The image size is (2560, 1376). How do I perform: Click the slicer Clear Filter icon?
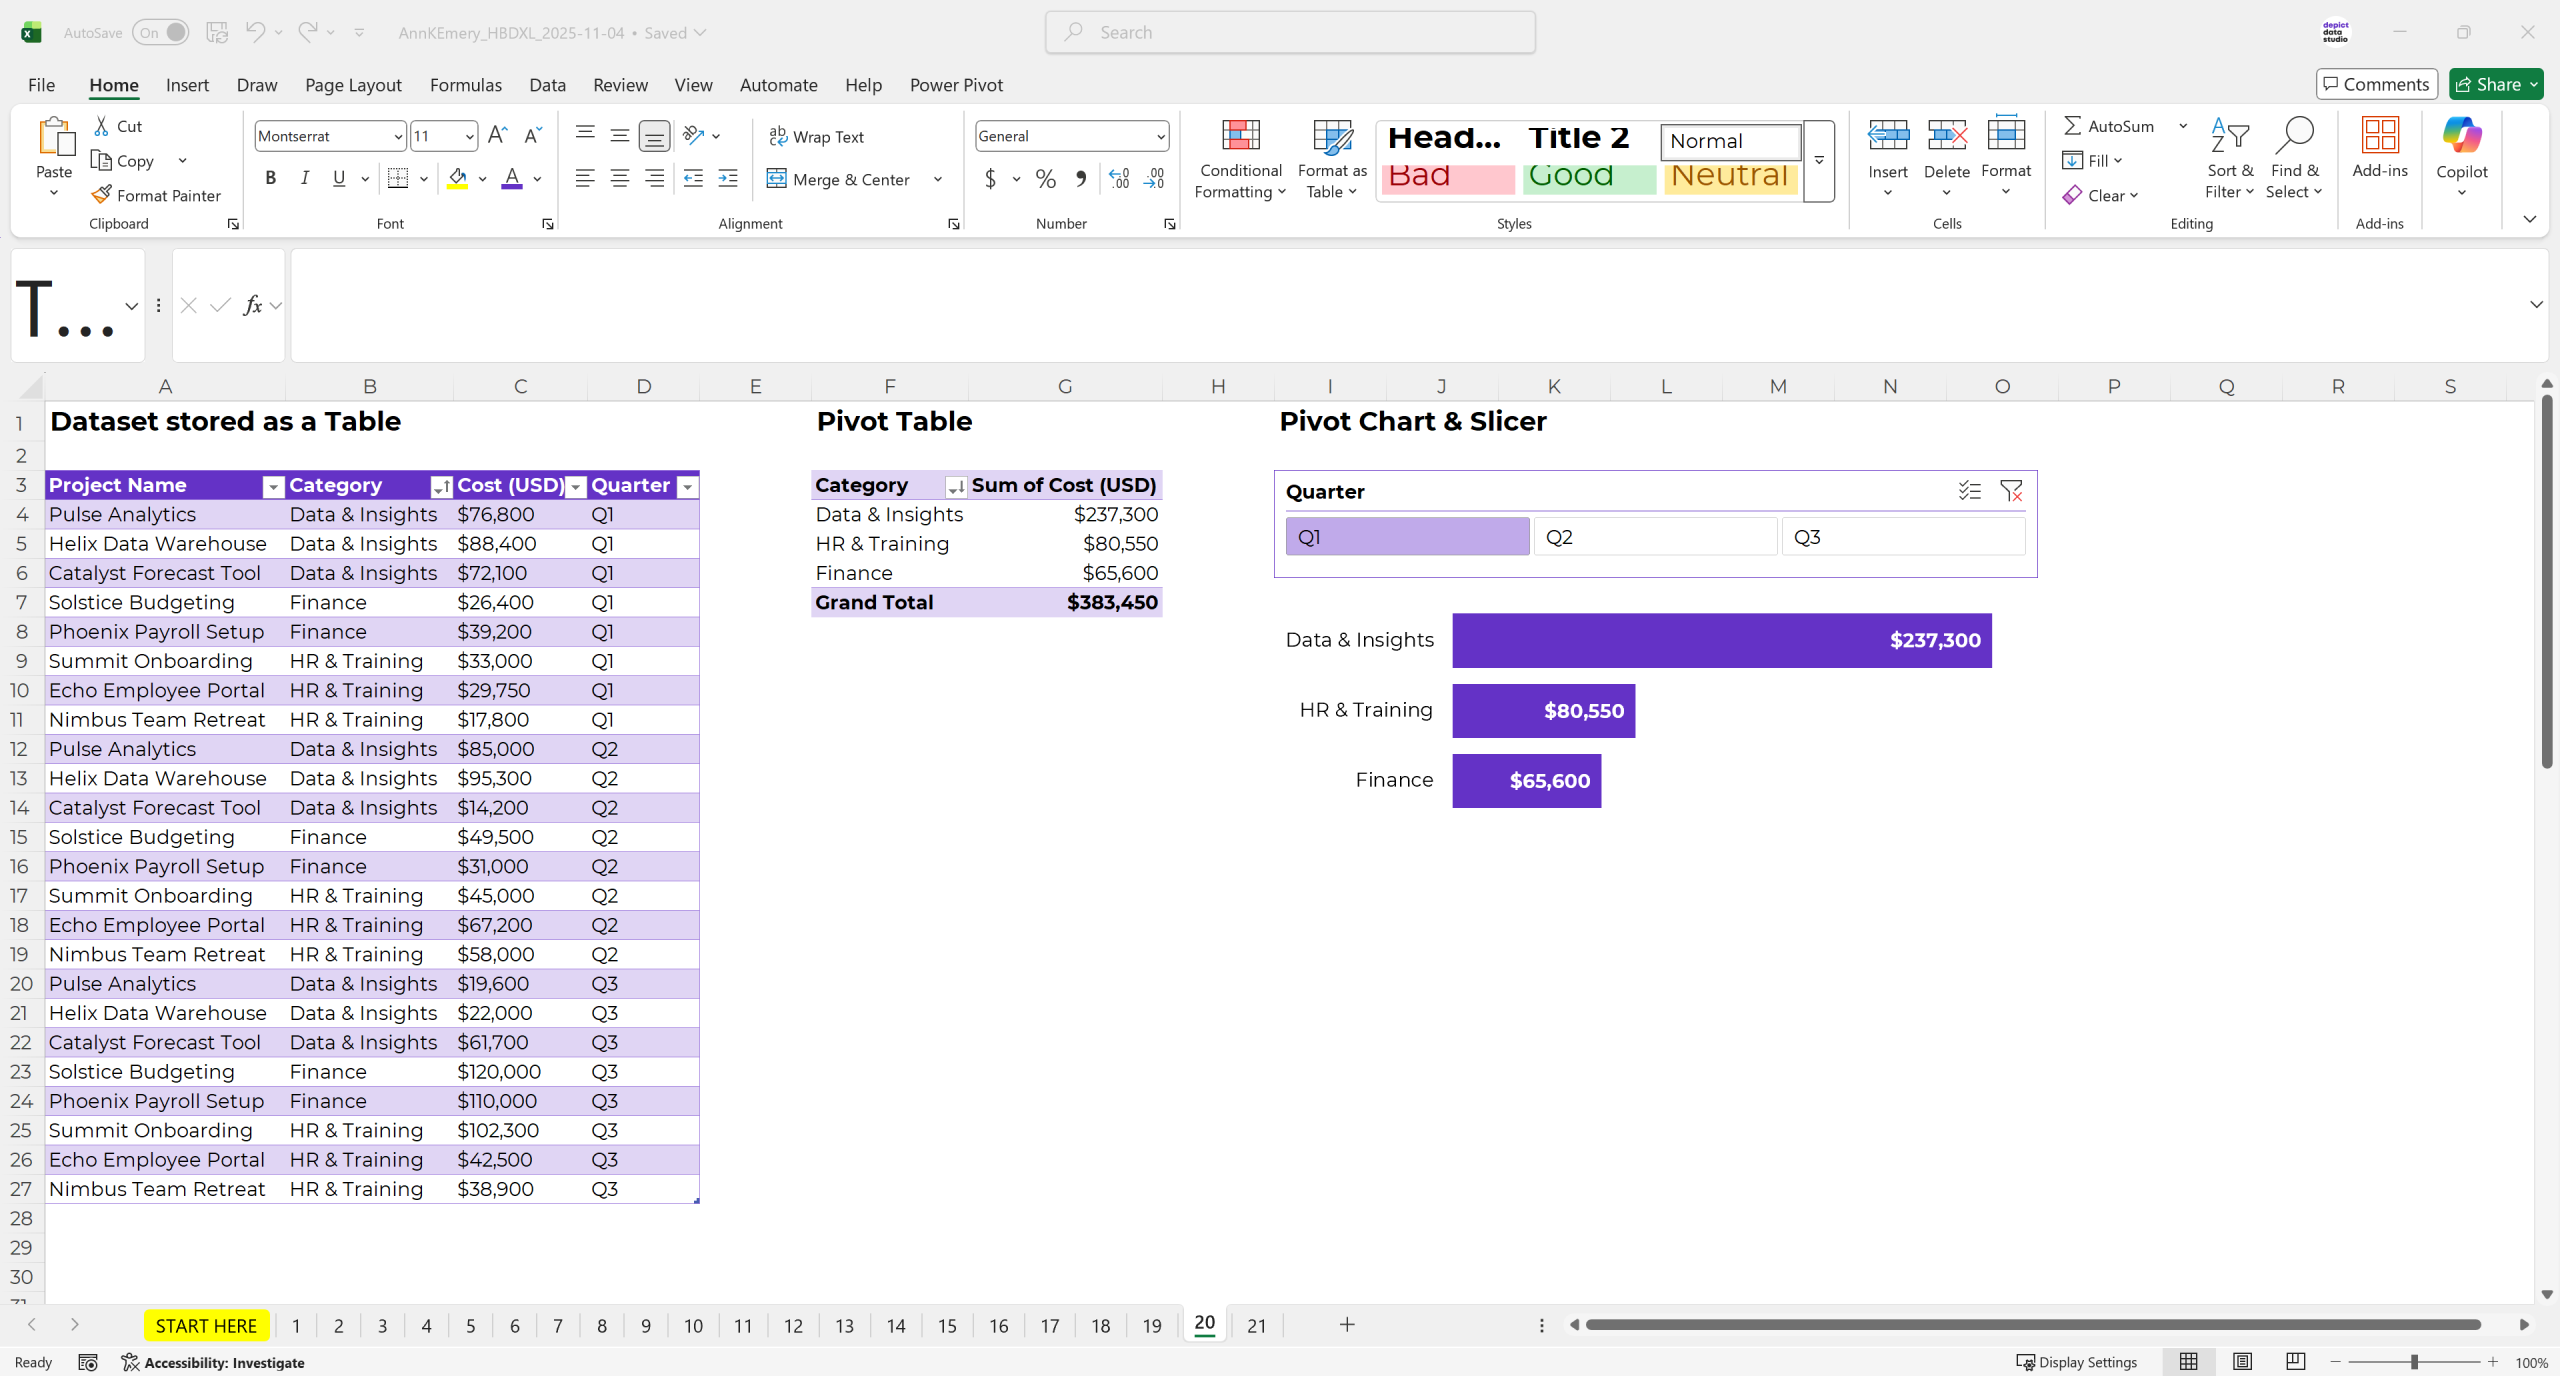(x=2010, y=491)
